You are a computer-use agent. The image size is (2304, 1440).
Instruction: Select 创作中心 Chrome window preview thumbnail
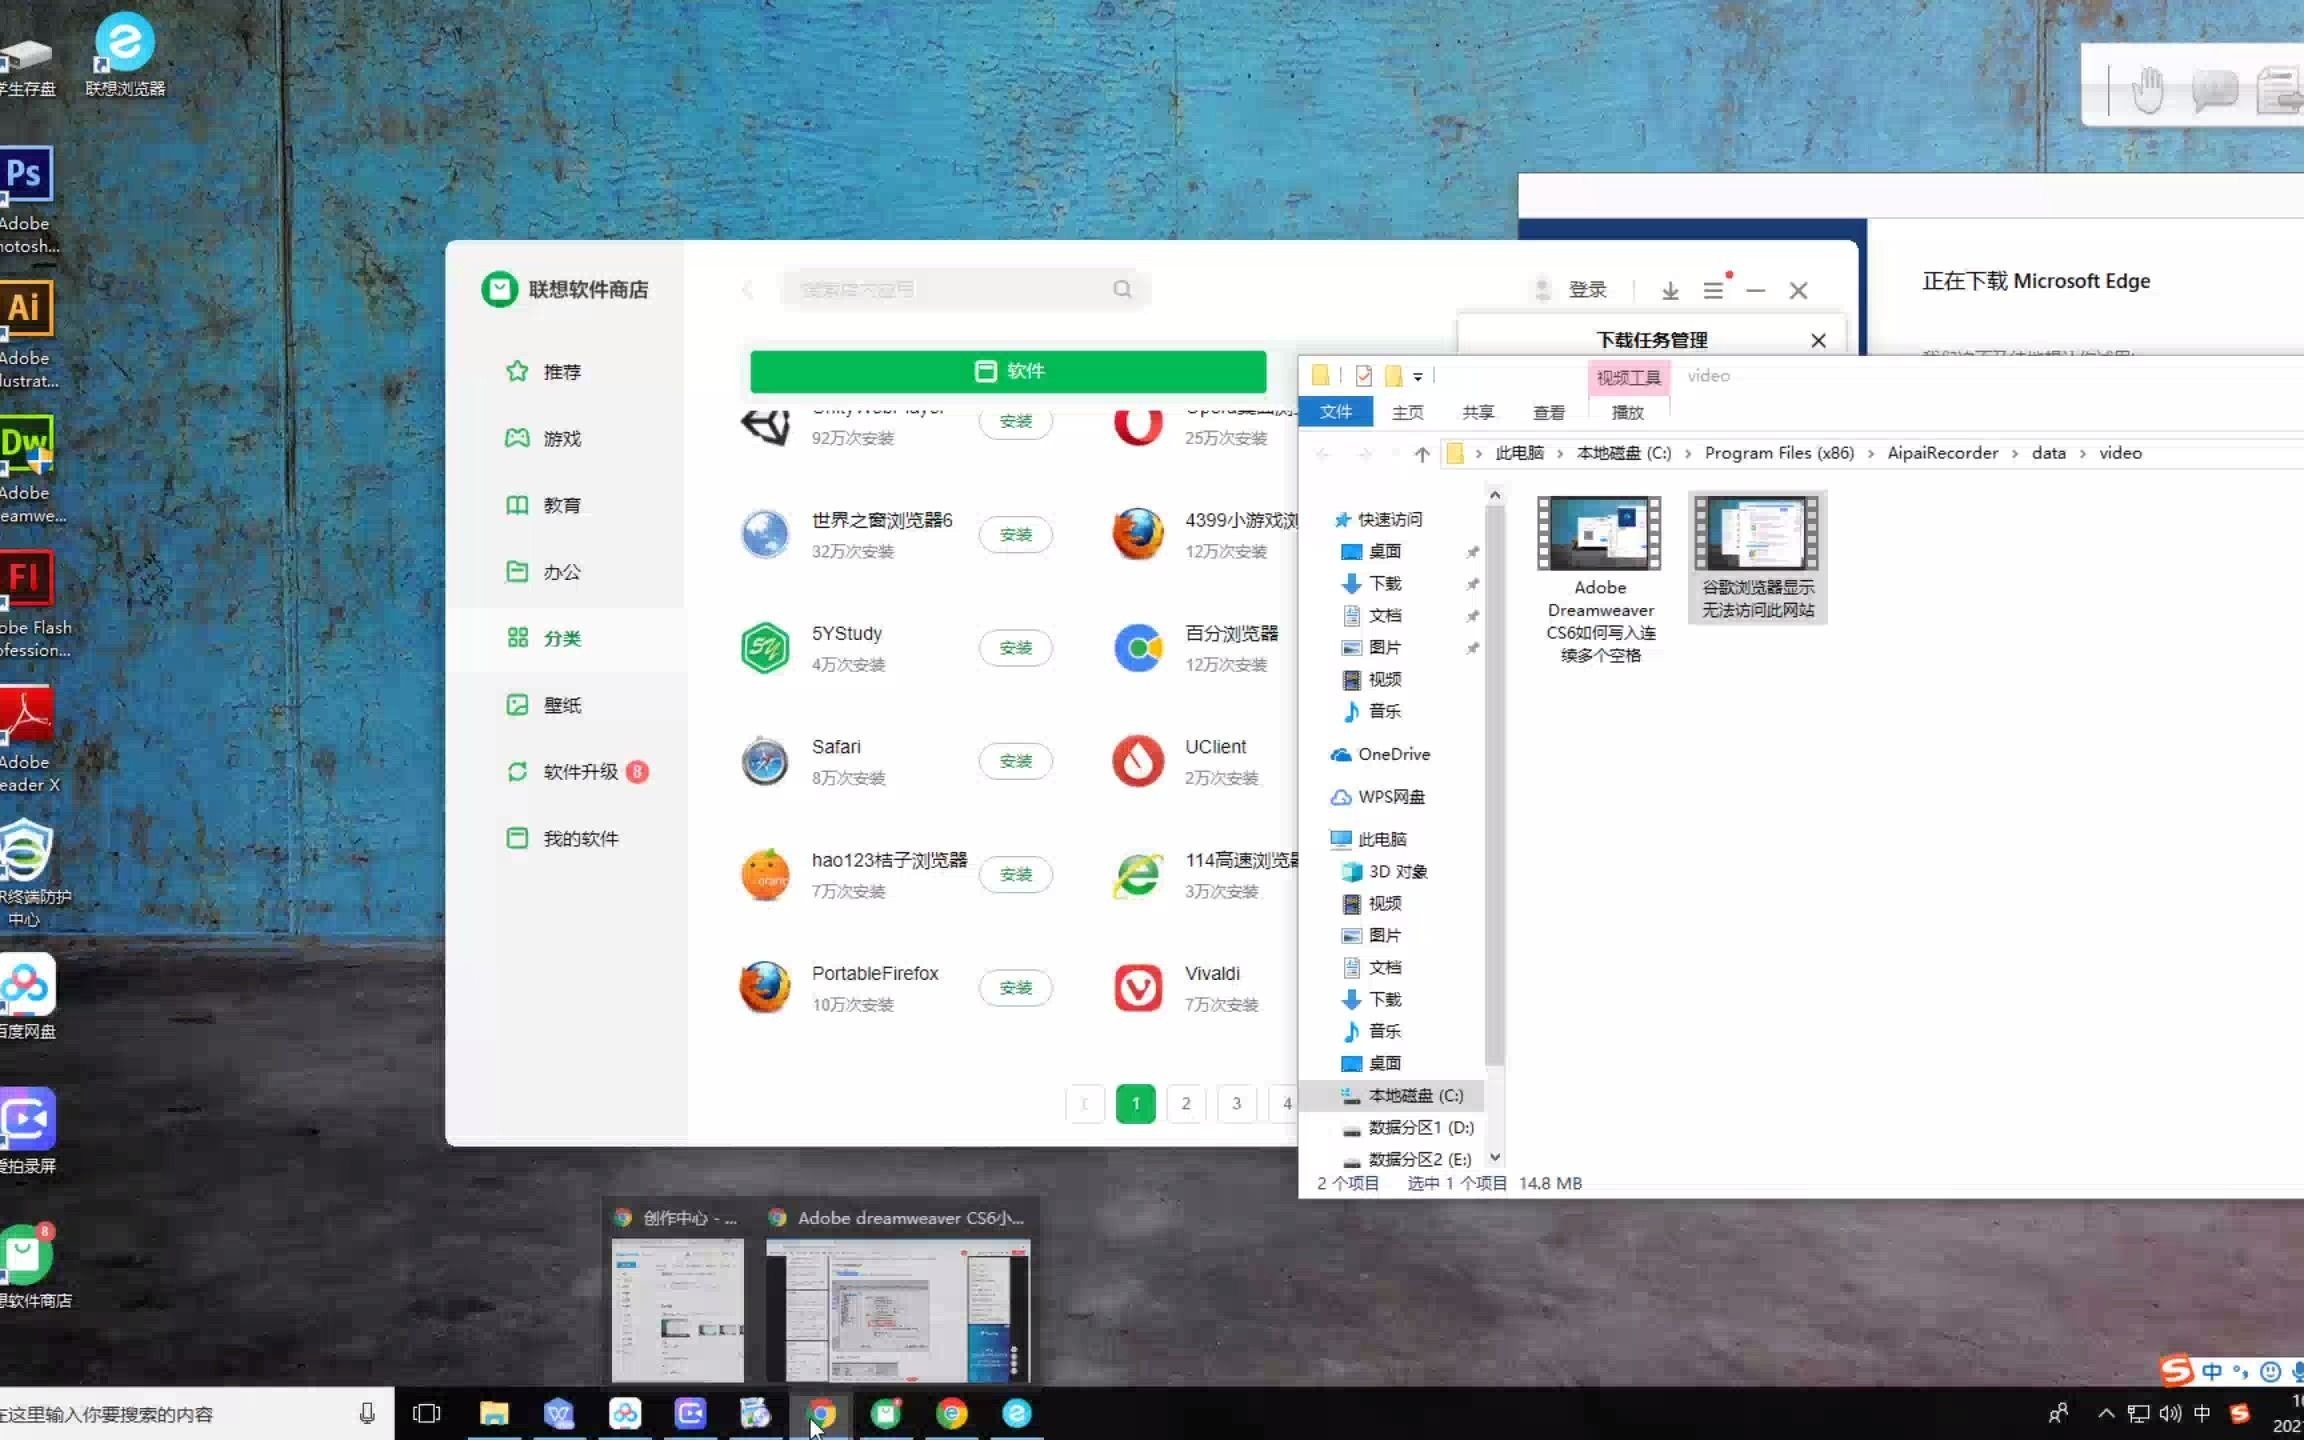(678, 1310)
